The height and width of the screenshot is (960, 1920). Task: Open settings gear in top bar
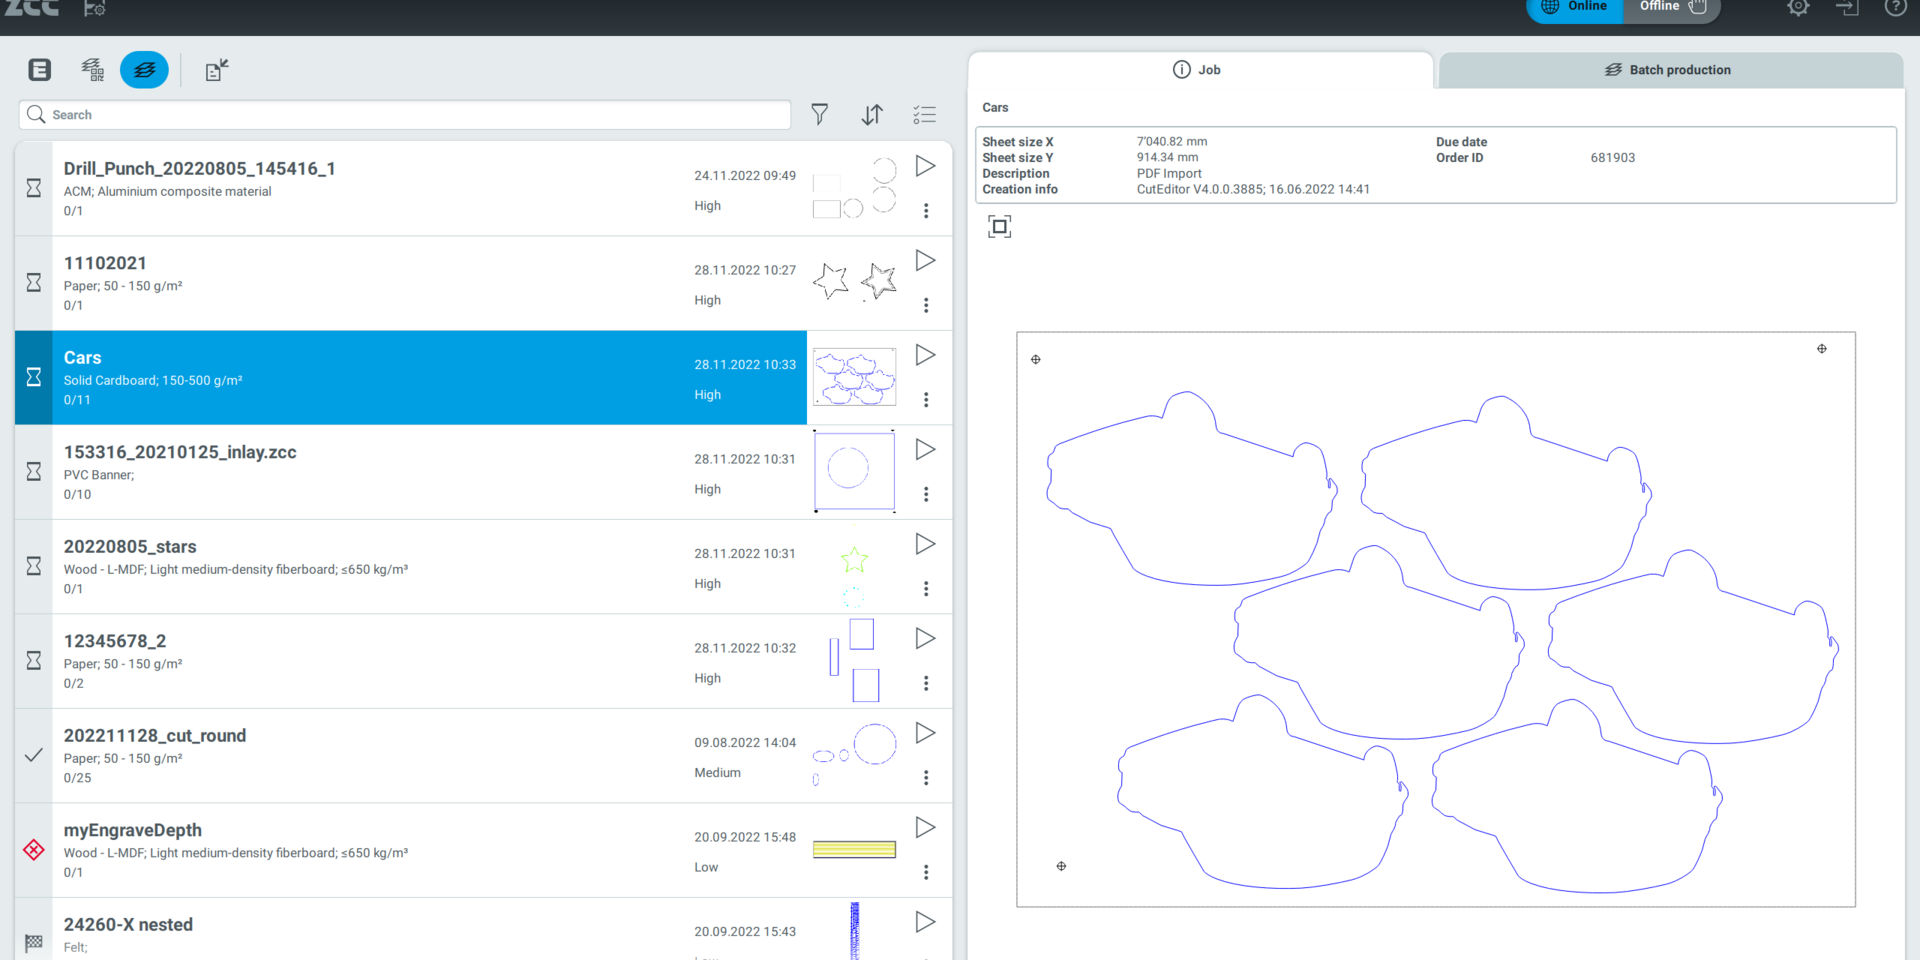(1798, 8)
